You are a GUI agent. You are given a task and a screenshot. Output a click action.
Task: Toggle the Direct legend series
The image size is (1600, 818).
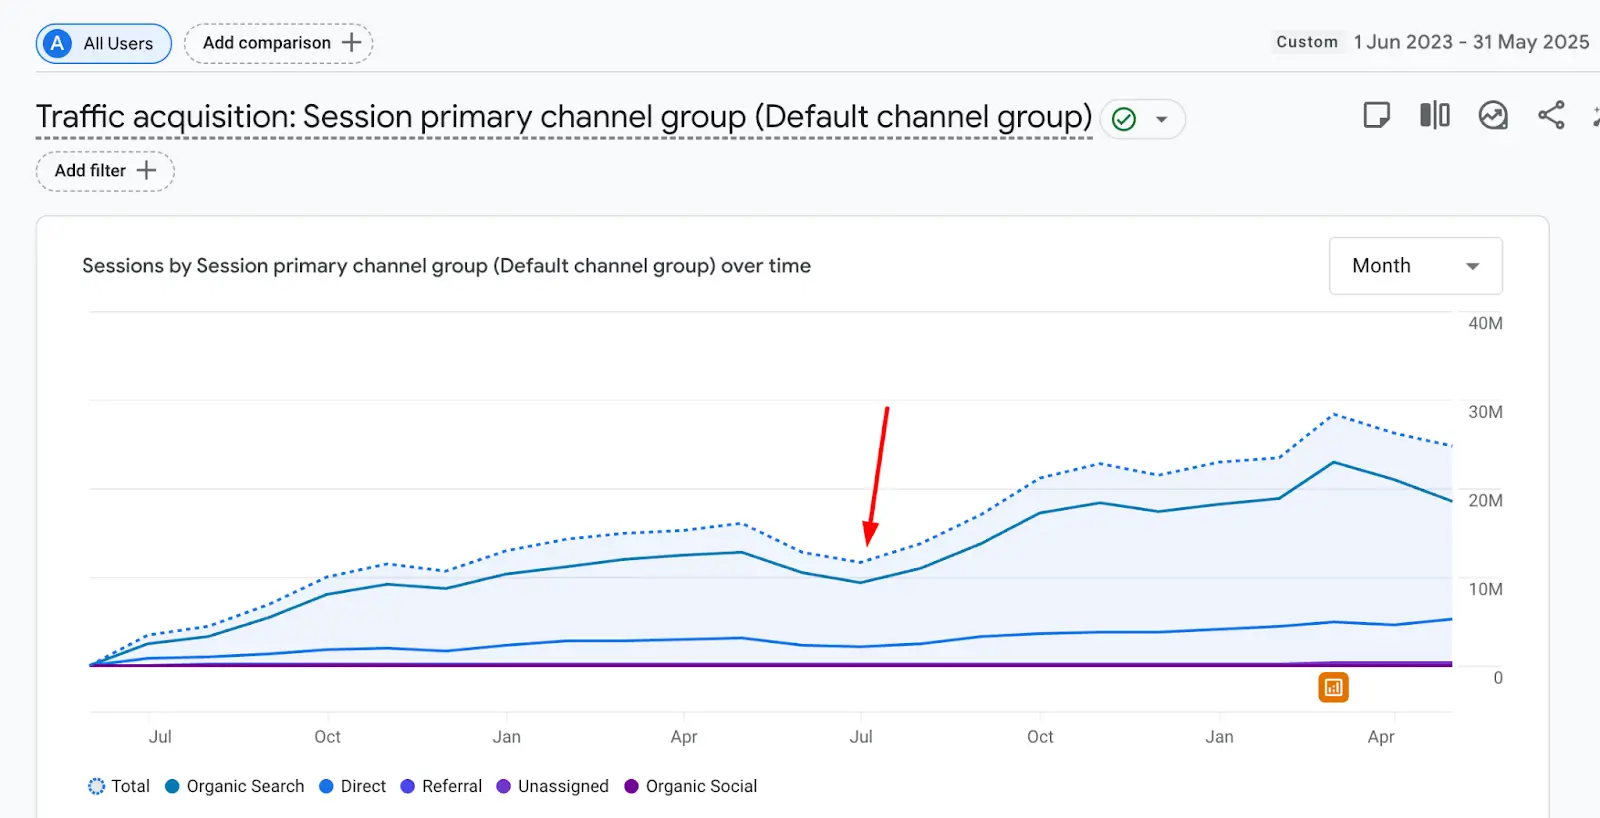(x=352, y=787)
